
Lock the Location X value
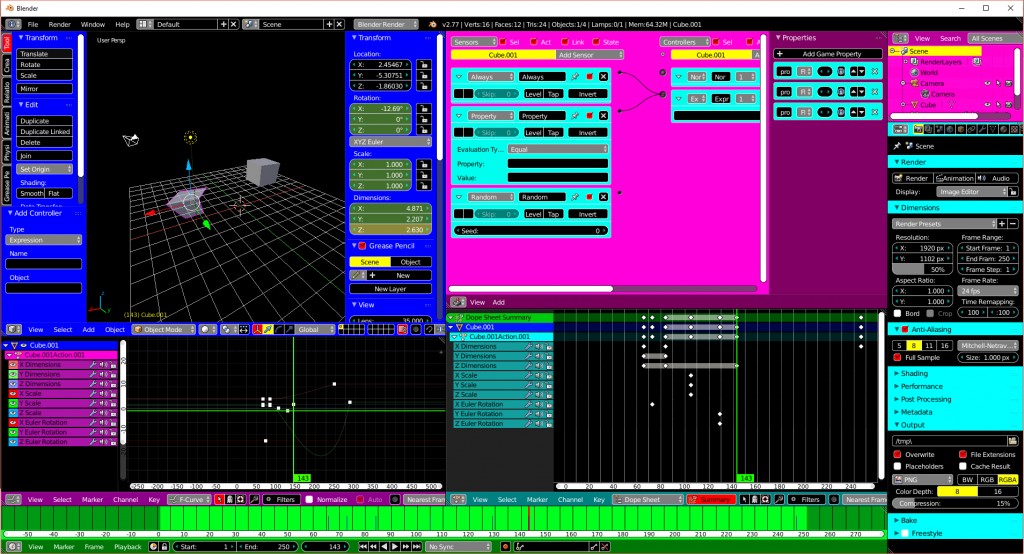tap(423, 65)
